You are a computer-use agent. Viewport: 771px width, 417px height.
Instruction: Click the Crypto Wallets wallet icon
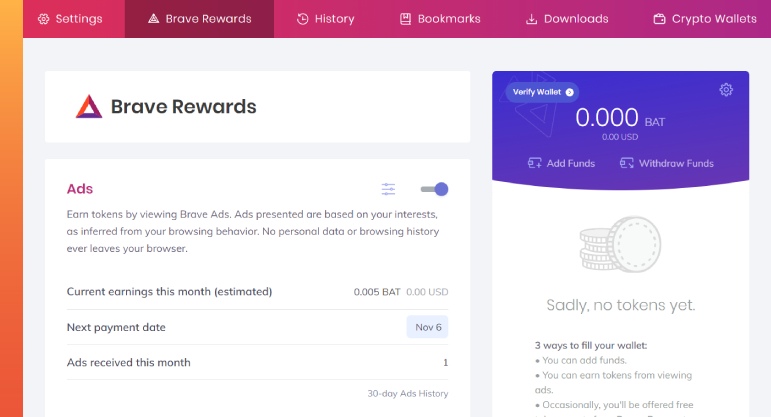(659, 19)
